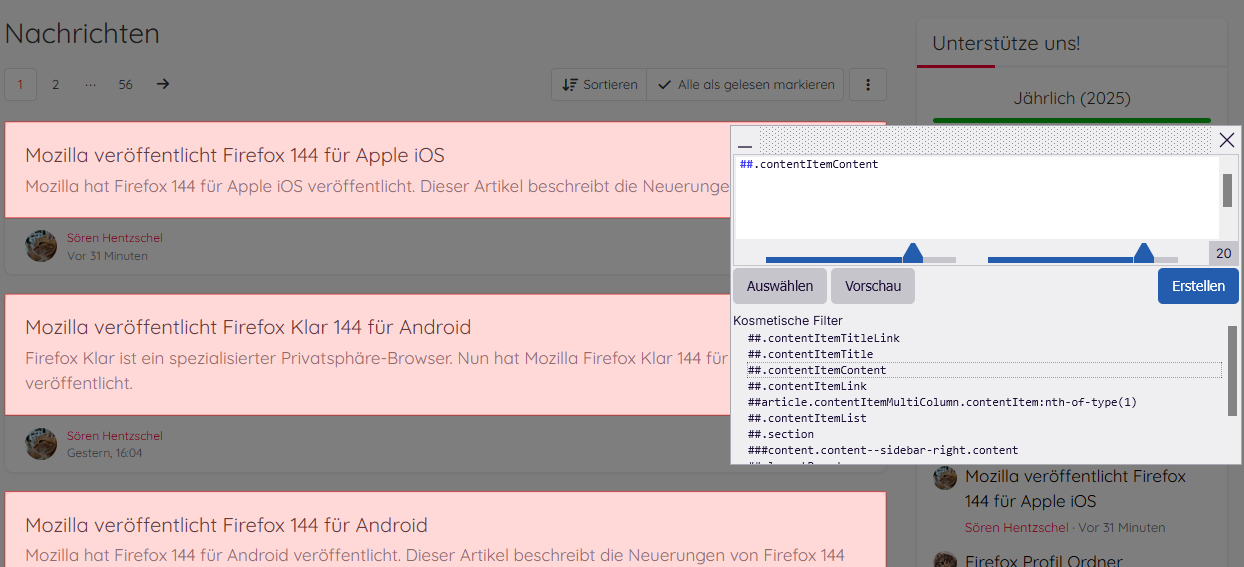This screenshot has width=1244, height=567.
Task: Click avatar next to sidebar Firefox 144 iOS entry
Action: tap(945, 478)
